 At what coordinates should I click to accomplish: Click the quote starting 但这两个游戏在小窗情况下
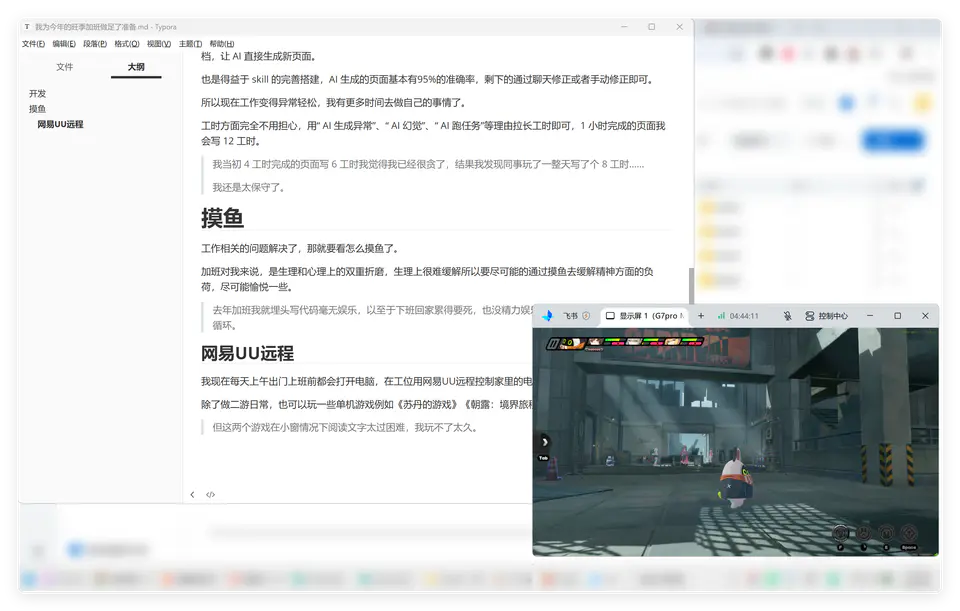[345, 427]
